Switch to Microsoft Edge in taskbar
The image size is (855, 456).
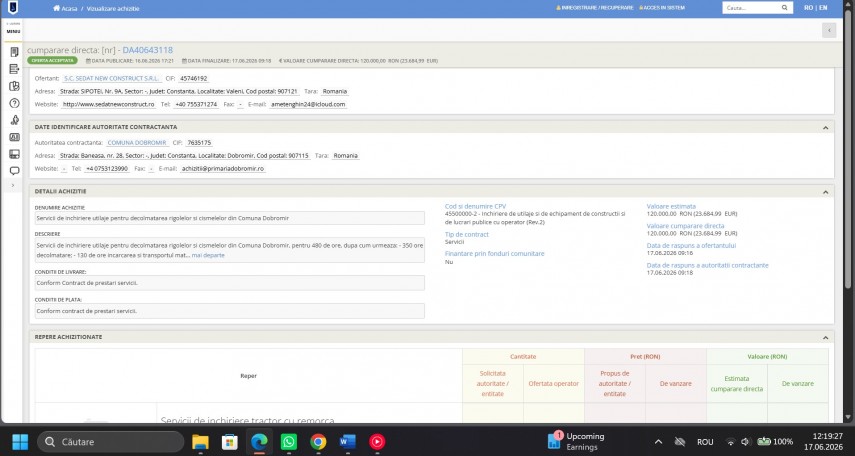[x=259, y=442]
